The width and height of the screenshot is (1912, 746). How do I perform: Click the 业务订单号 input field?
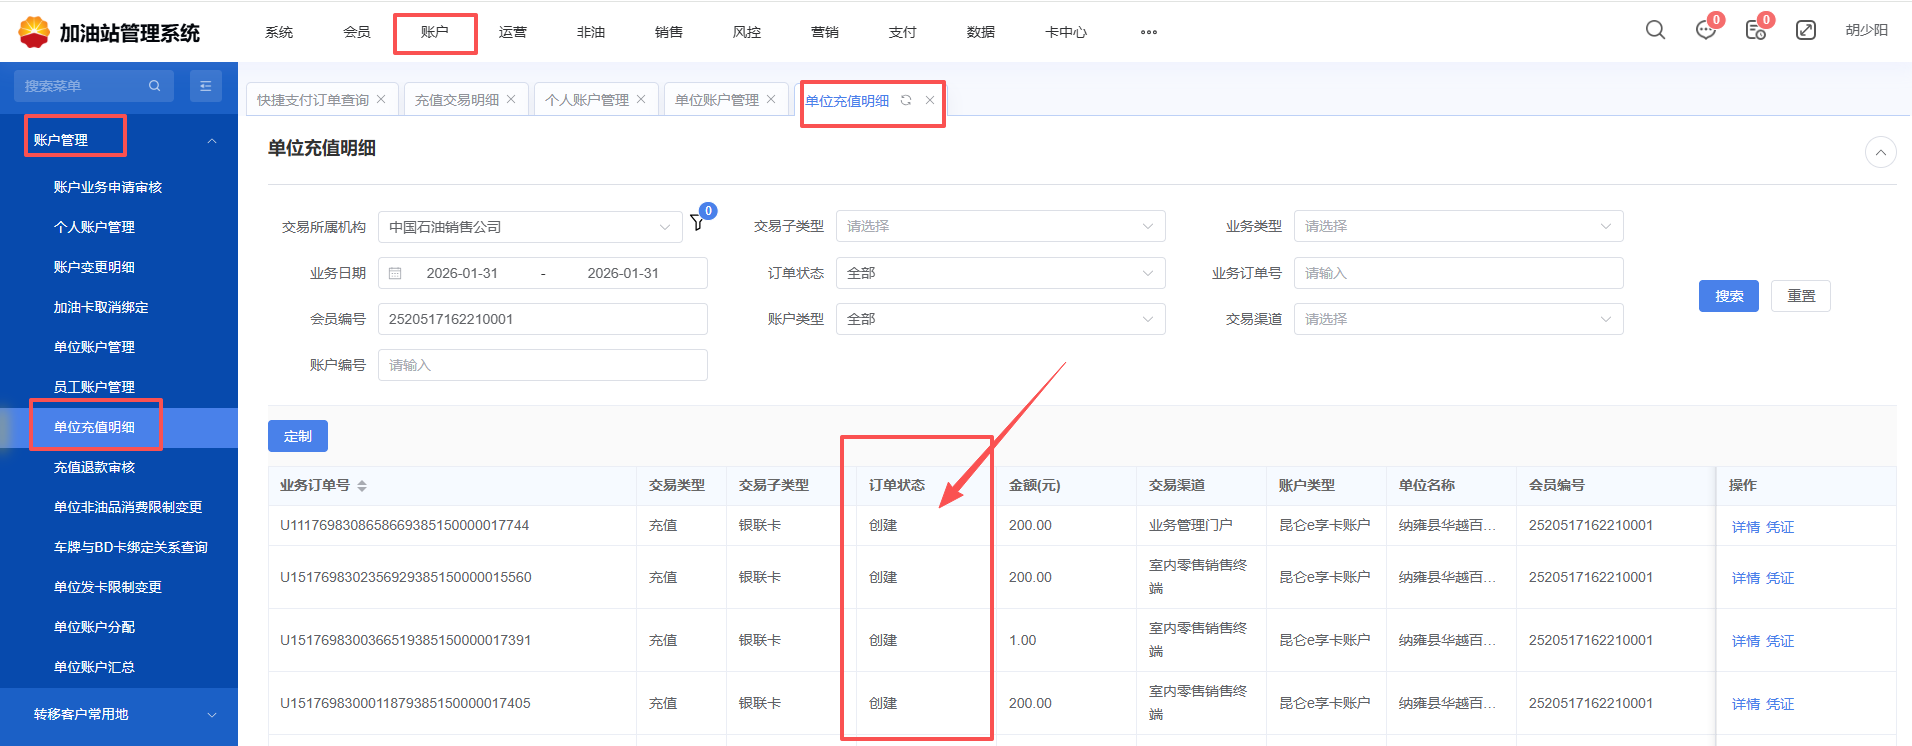point(1457,273)
